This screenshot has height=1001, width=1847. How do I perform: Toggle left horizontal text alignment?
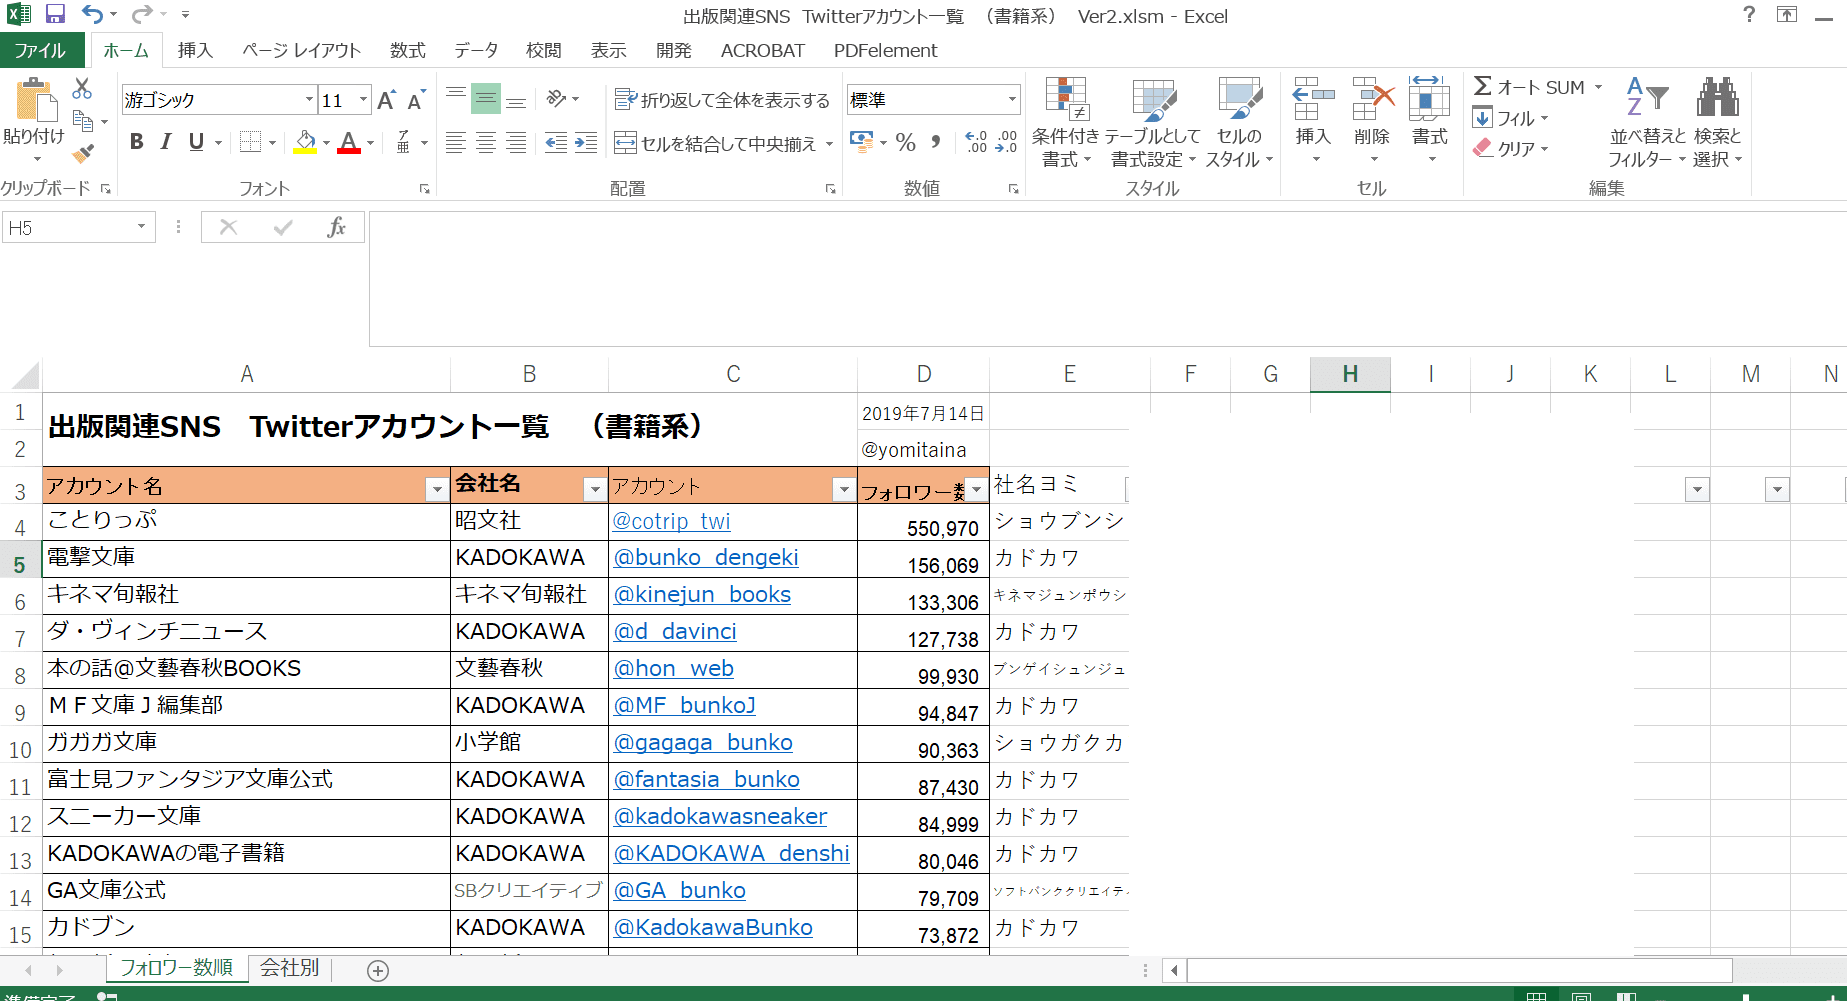coord(456,143)
